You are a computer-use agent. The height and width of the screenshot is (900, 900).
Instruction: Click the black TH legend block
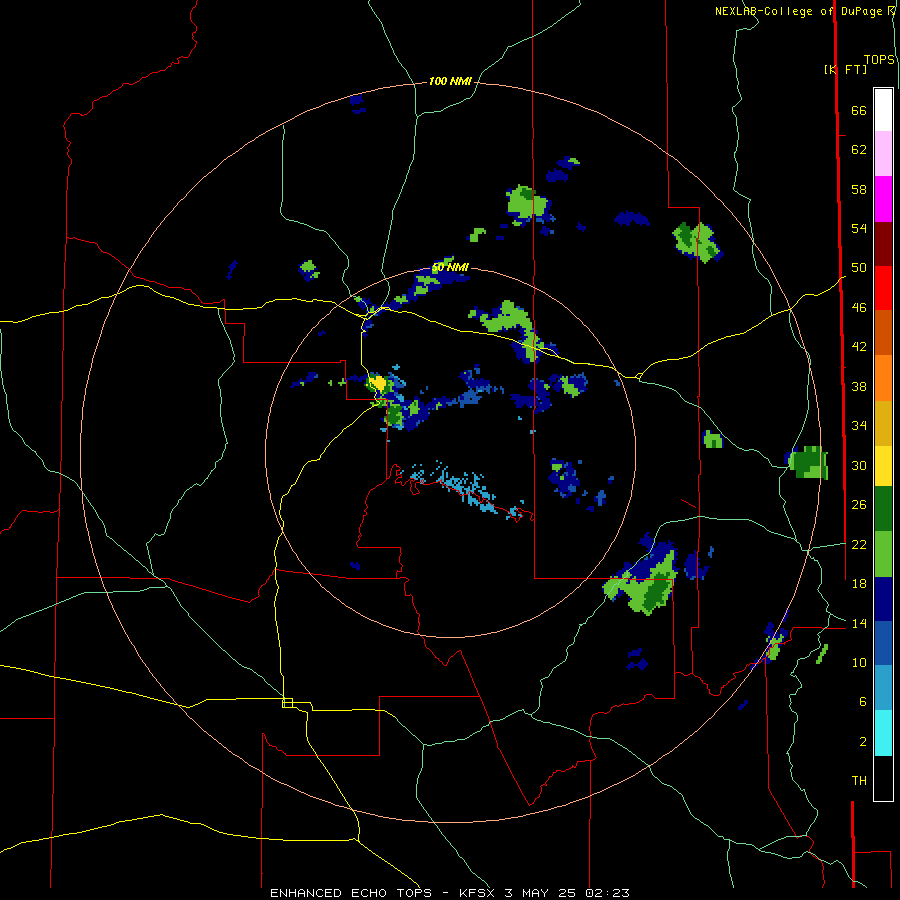883,778
